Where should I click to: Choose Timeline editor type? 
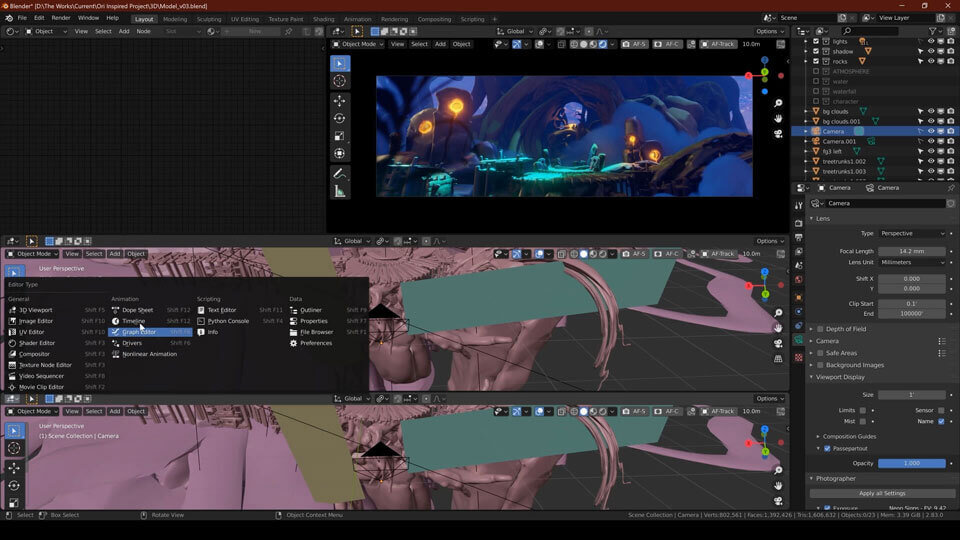(150, 321)
